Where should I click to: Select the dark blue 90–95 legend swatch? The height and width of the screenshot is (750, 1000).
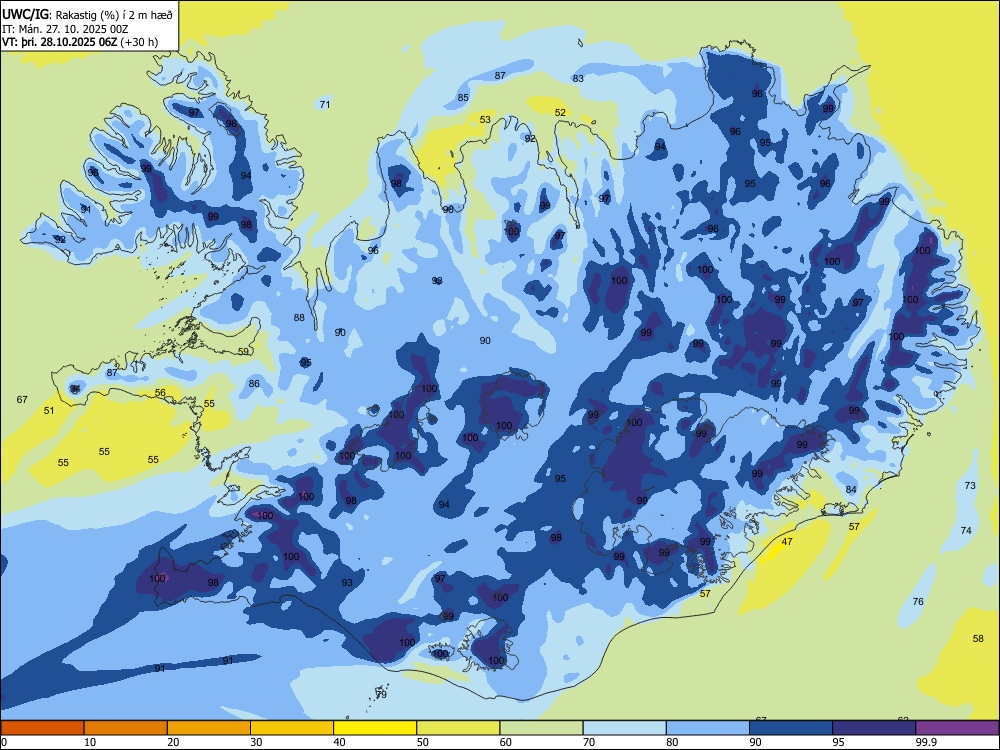pos(791,728)
